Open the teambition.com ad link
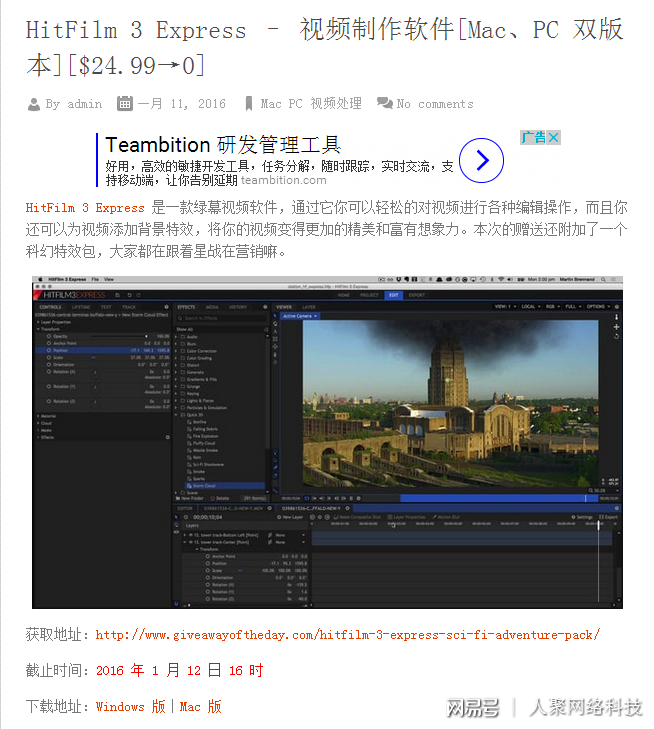The height and width of the screenshot is (729, 654). coord(284,180)
